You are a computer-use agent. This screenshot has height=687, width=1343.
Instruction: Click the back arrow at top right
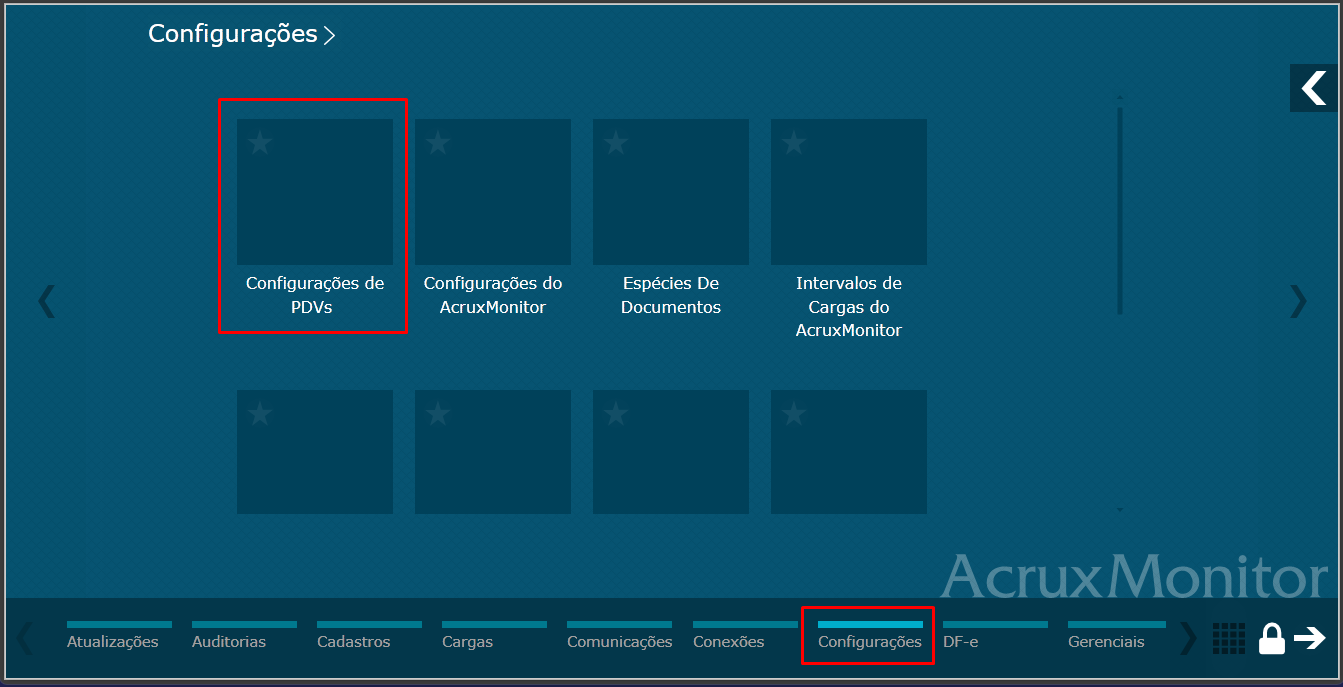pos(1314,88)
